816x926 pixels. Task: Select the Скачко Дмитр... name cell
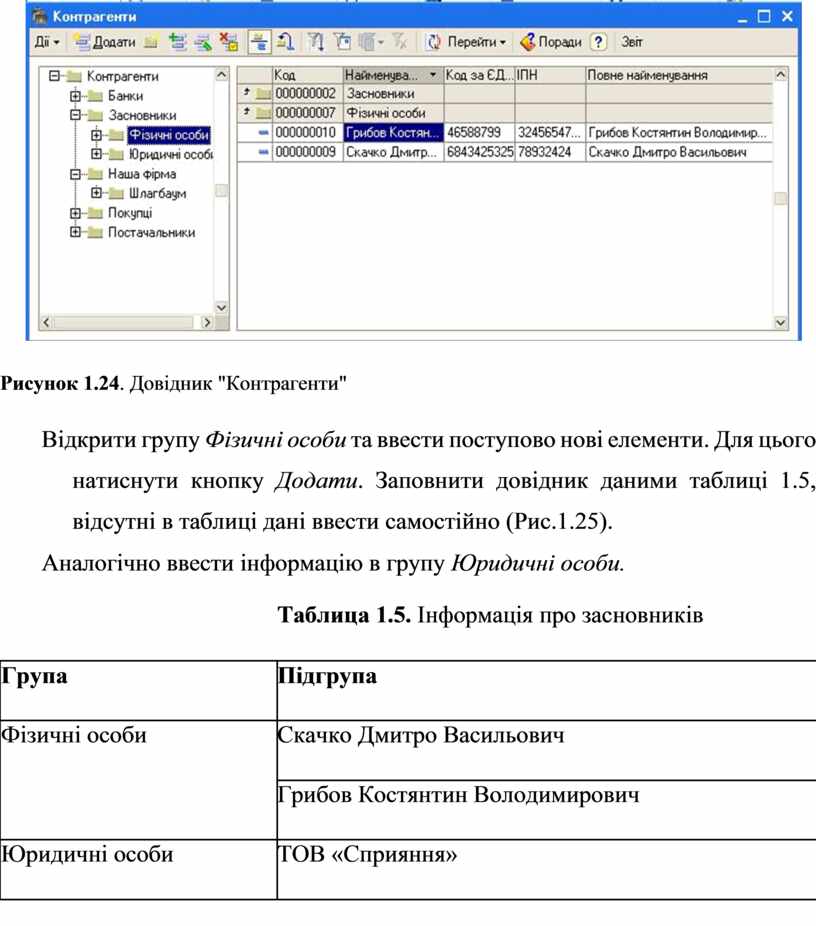click(393, 152)
